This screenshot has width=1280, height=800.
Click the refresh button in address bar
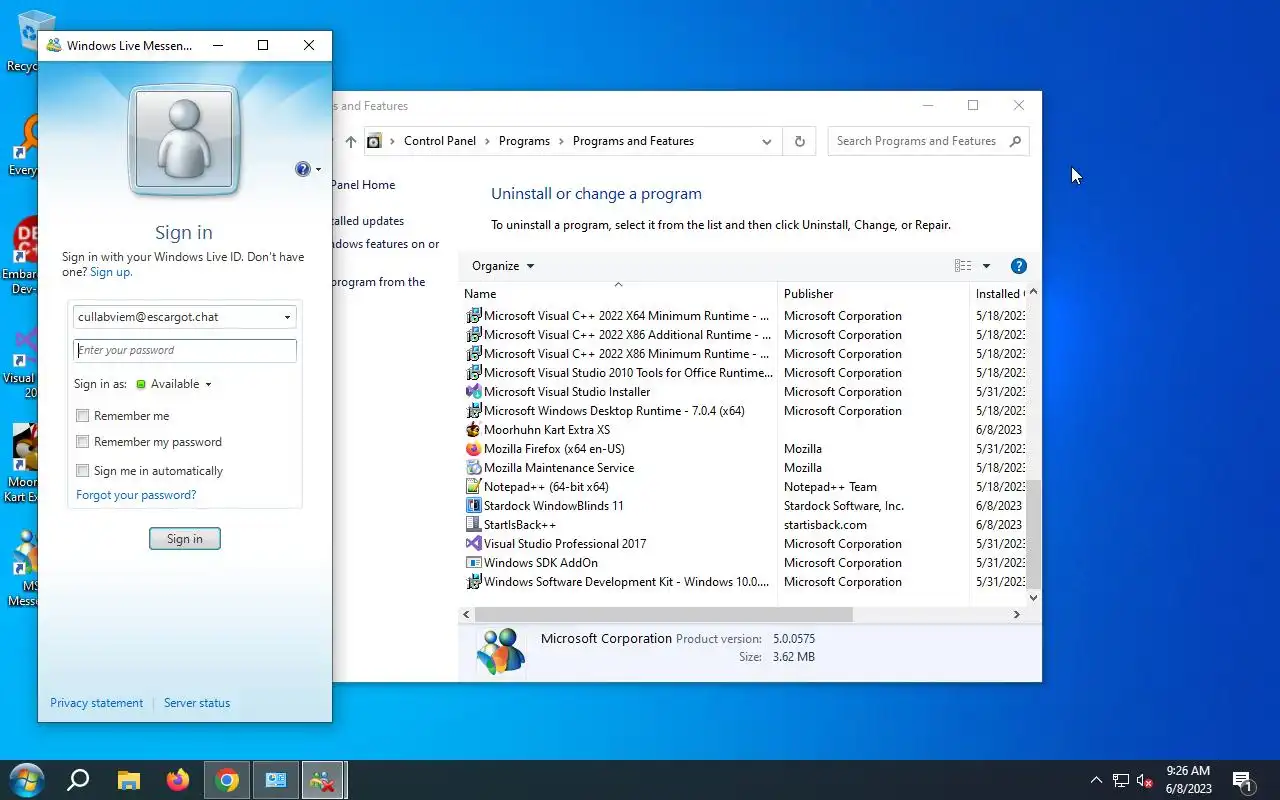click(x=799, y=141)
